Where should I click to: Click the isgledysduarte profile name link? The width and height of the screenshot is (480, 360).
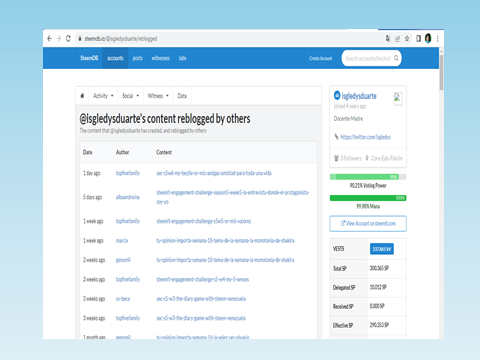359,96
